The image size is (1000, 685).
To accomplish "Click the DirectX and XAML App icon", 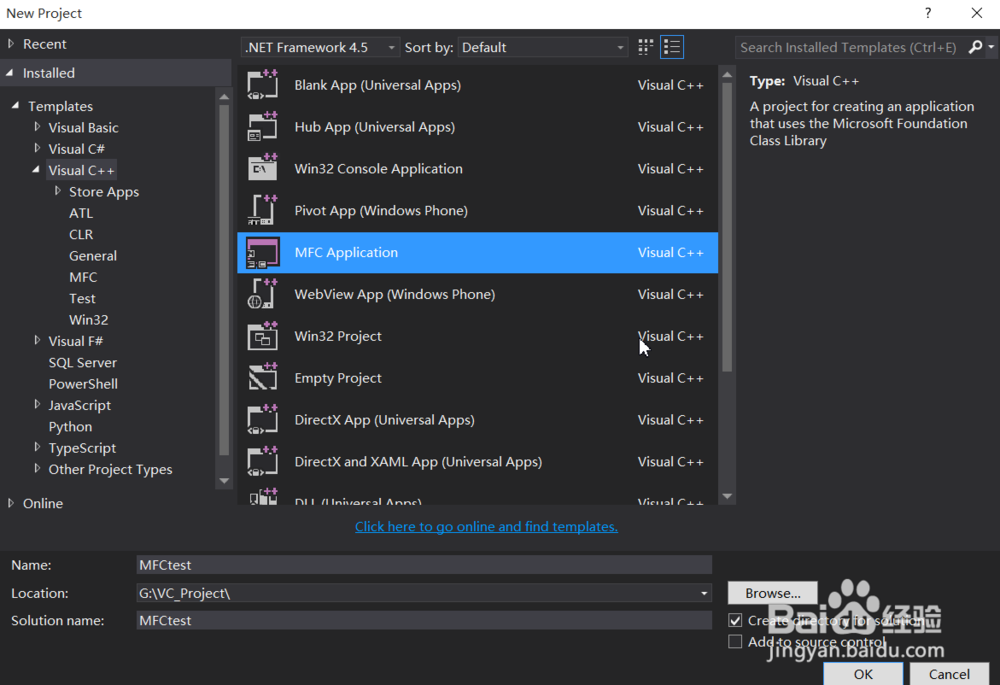I will coord(263,462).
